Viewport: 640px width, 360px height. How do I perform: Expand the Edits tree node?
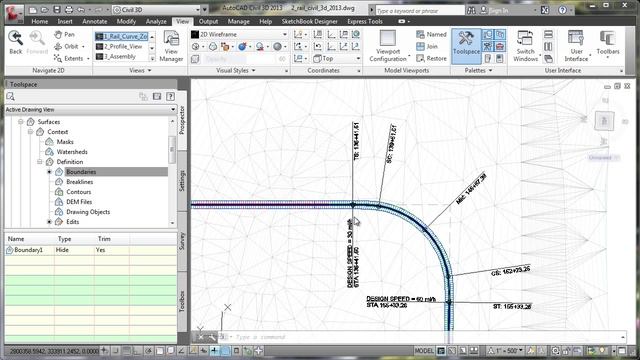49,222
